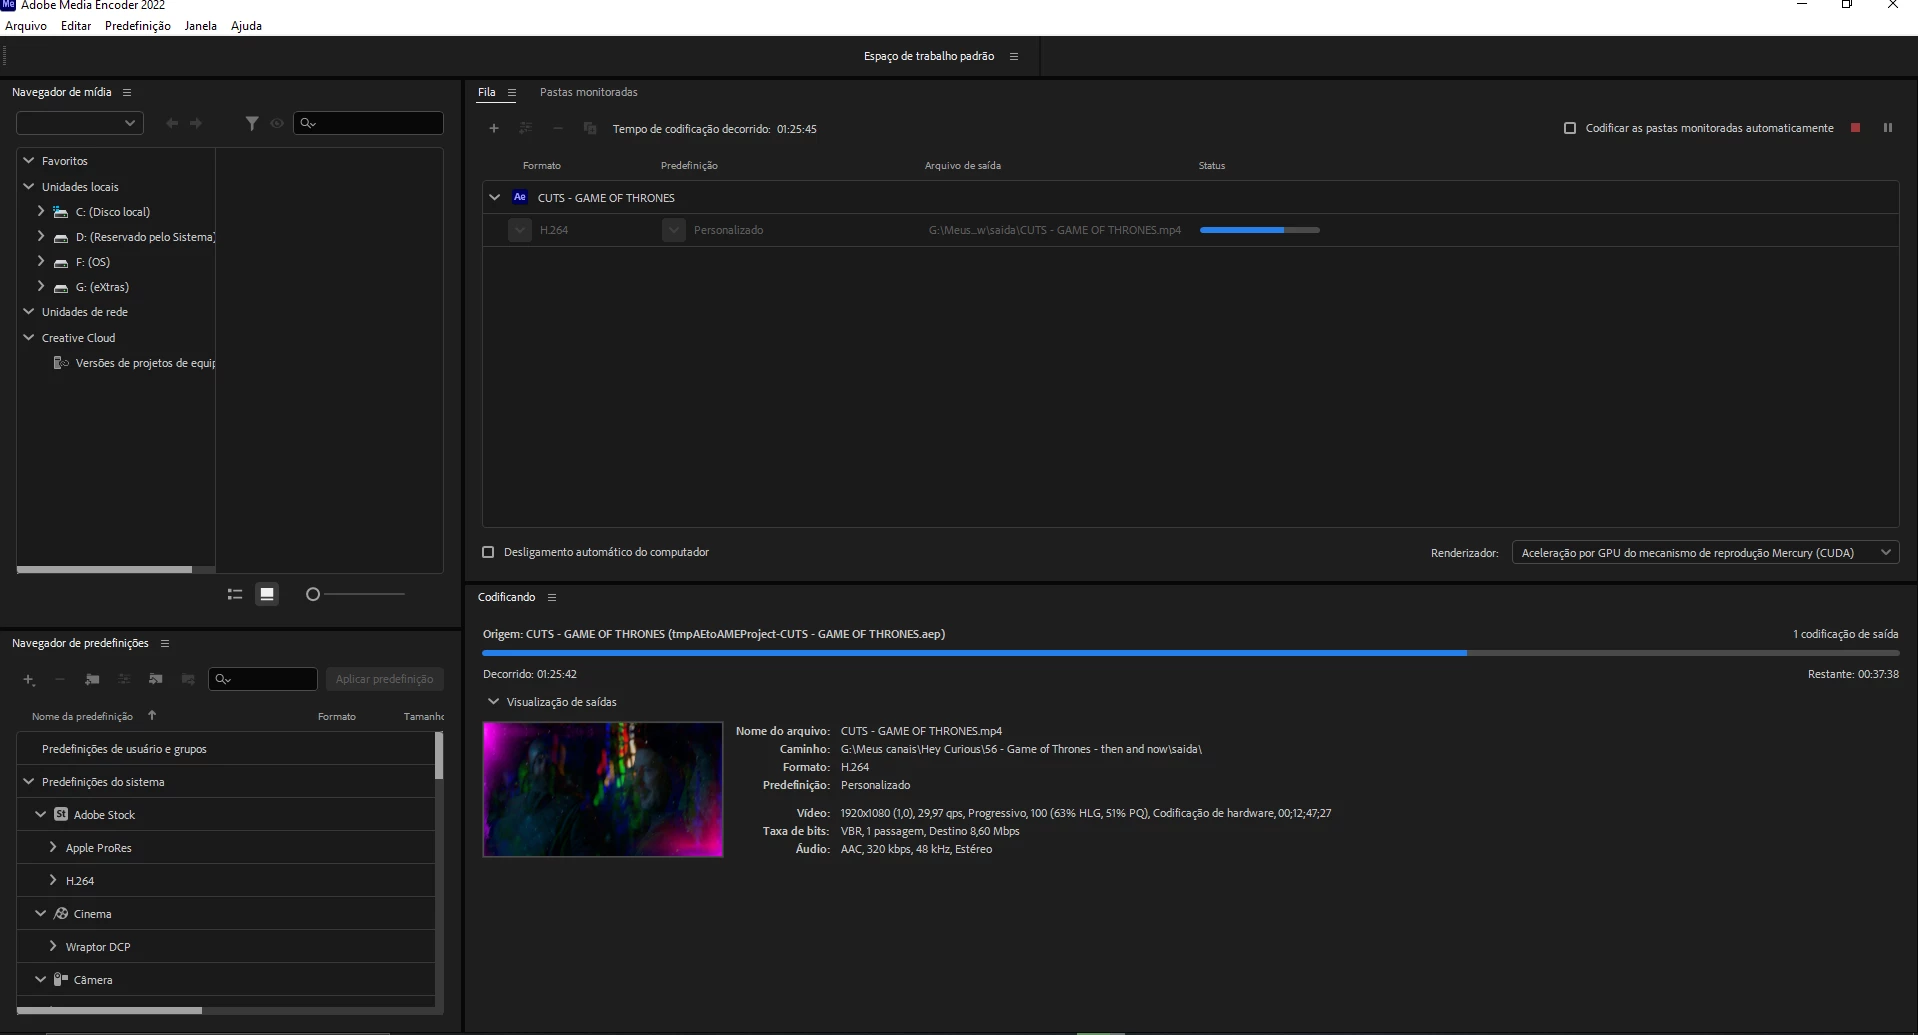Open the Codificando panel menu
Viewport: 1918px width, 1035px height.
point(552,597)
